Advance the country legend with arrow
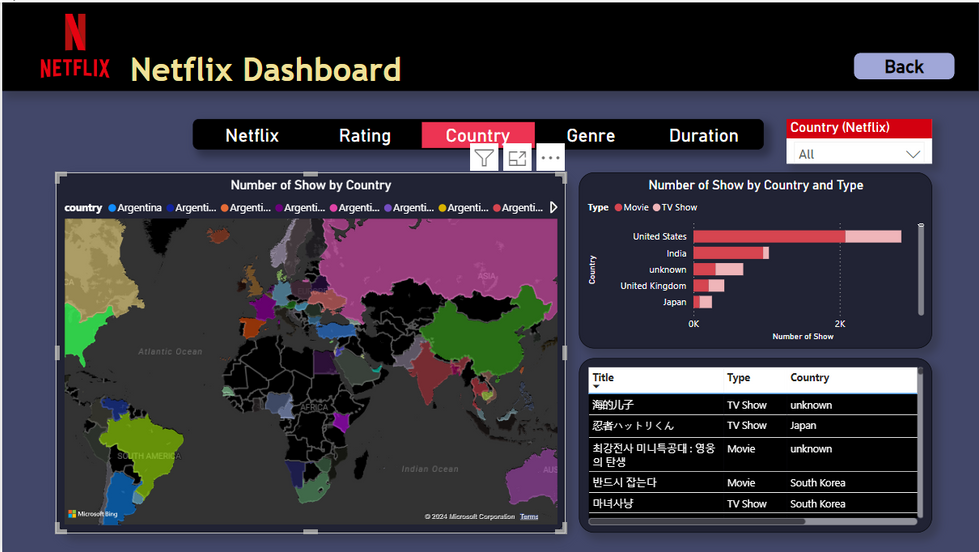 553,207
